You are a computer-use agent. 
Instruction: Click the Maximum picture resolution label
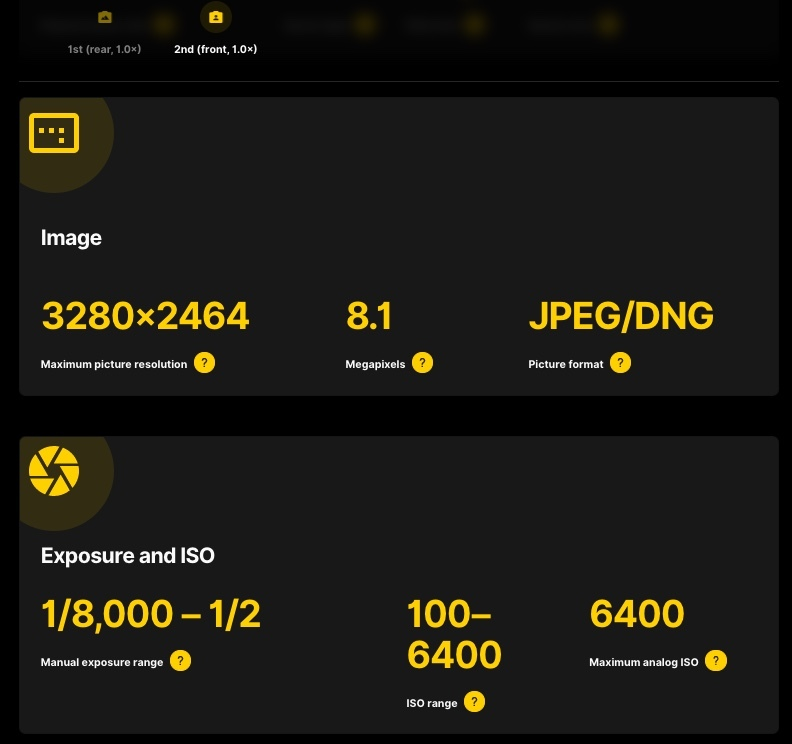(114, 364)
